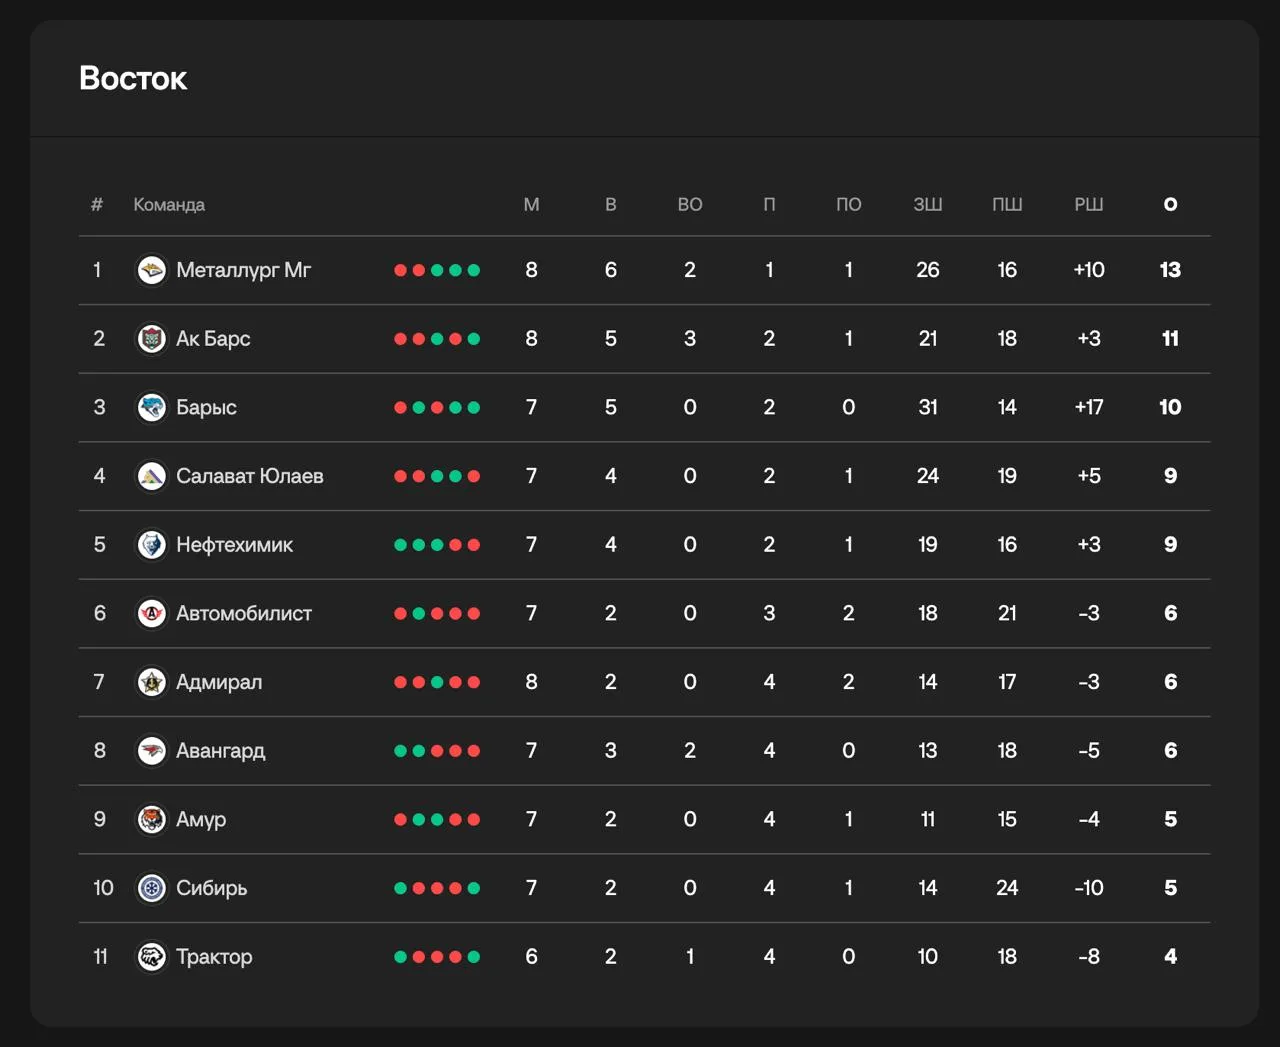The width and height of the screenshot is (1280, 1047).
Task: Click the Авангард team logo
Action: tap(151, 751)
